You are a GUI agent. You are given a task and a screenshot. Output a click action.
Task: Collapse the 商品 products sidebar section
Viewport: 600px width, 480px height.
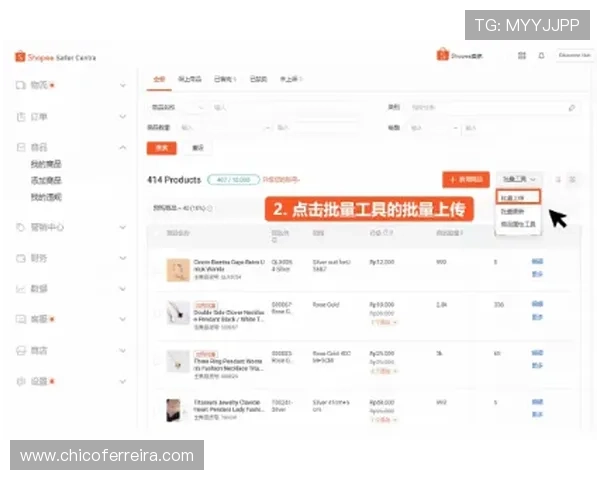[x=123, y=147]
